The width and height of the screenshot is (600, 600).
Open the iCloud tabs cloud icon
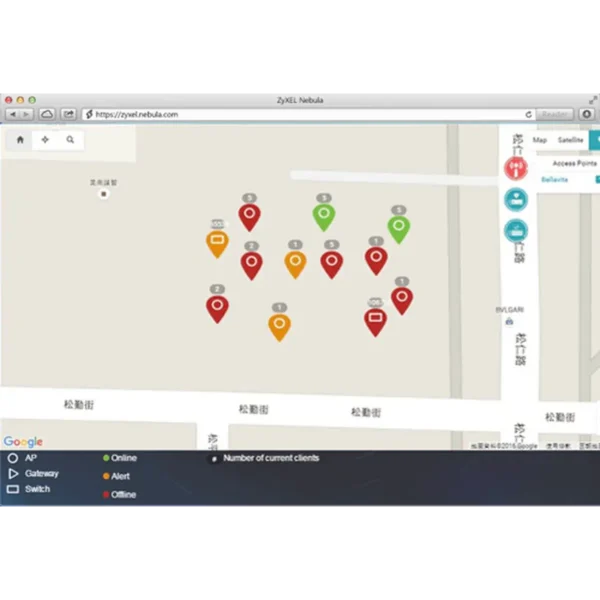click(47, 114)
